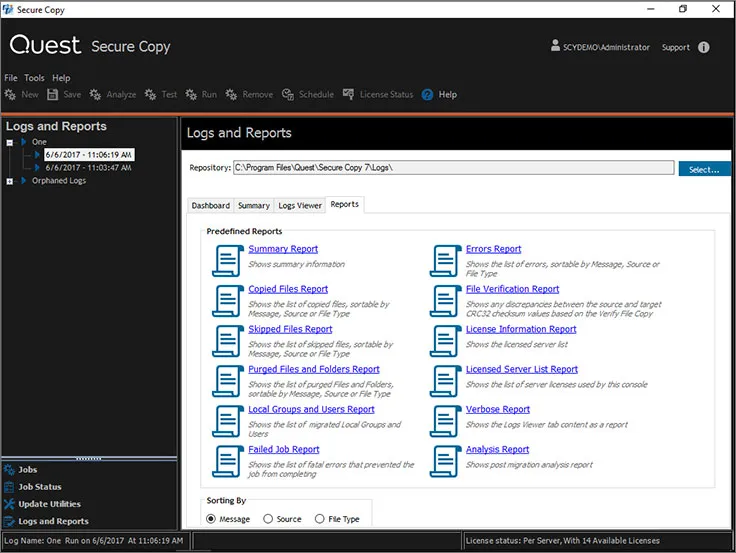Viewport: 736px width, 553px height.
Task: Open the File Verification Report link
Action: [x=513, y=289]
